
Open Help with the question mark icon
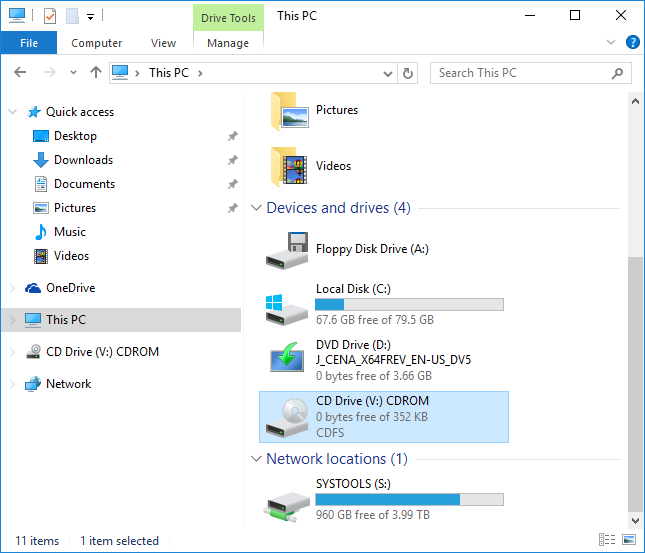[x=632, y=42]
